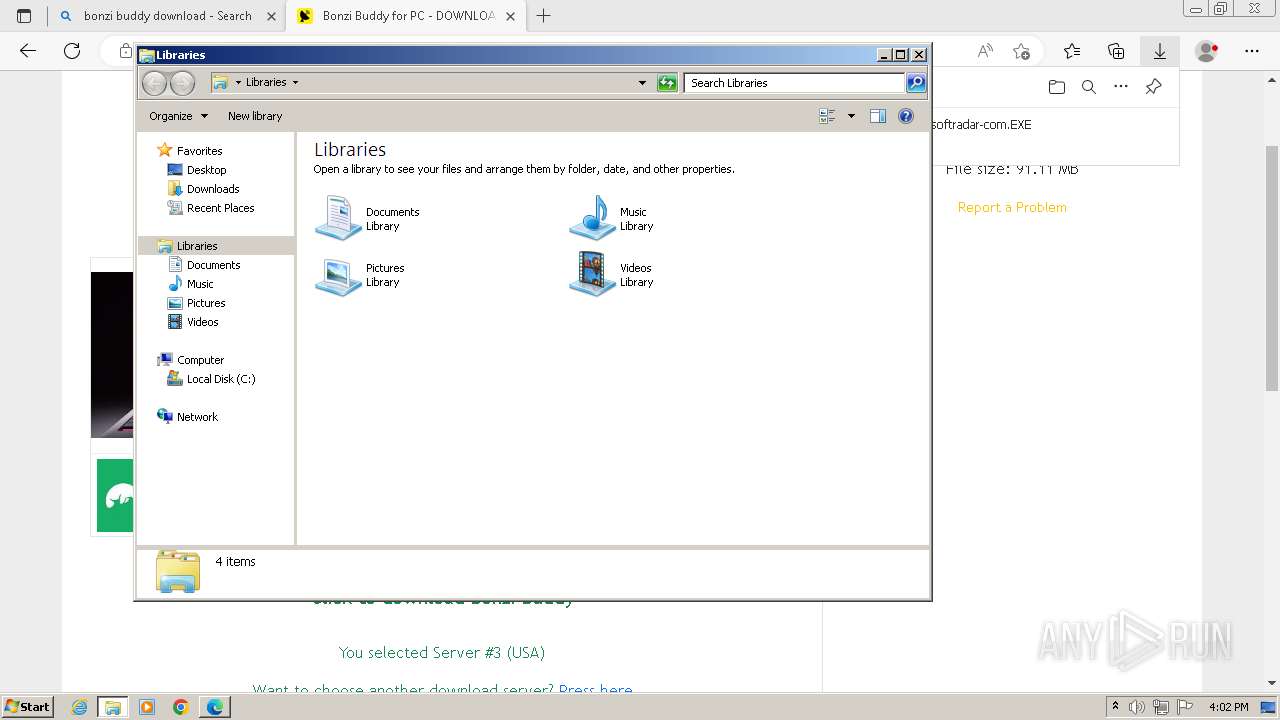Image resolution: width=1280 pixels, height=720 pixels.
Task: Click the green refresh button in address bar
Action: click(667, 83)
